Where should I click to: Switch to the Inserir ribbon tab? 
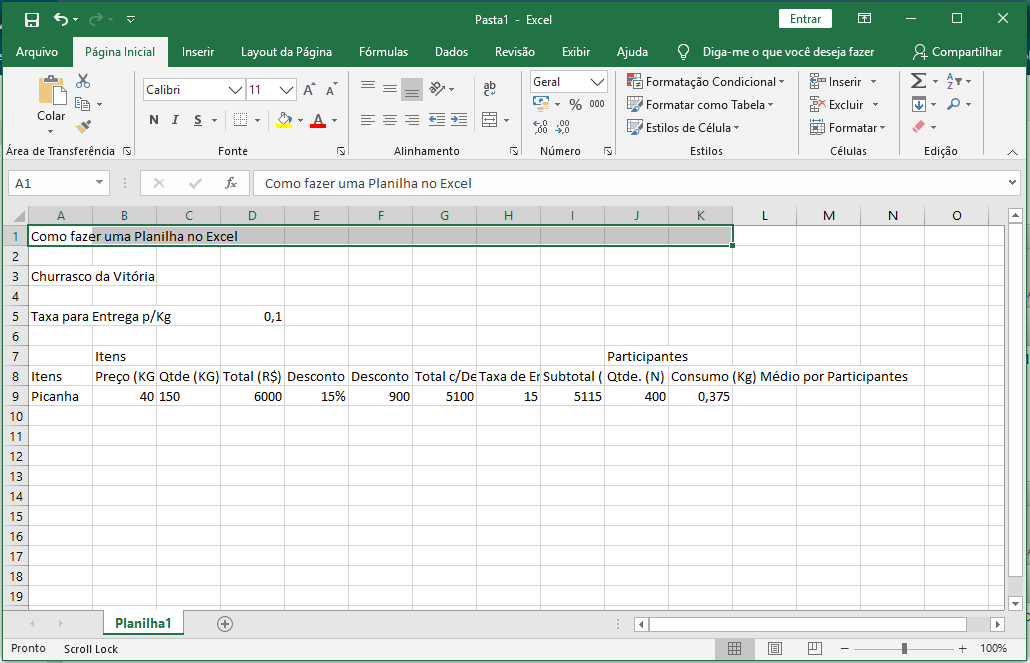point(198,52)
